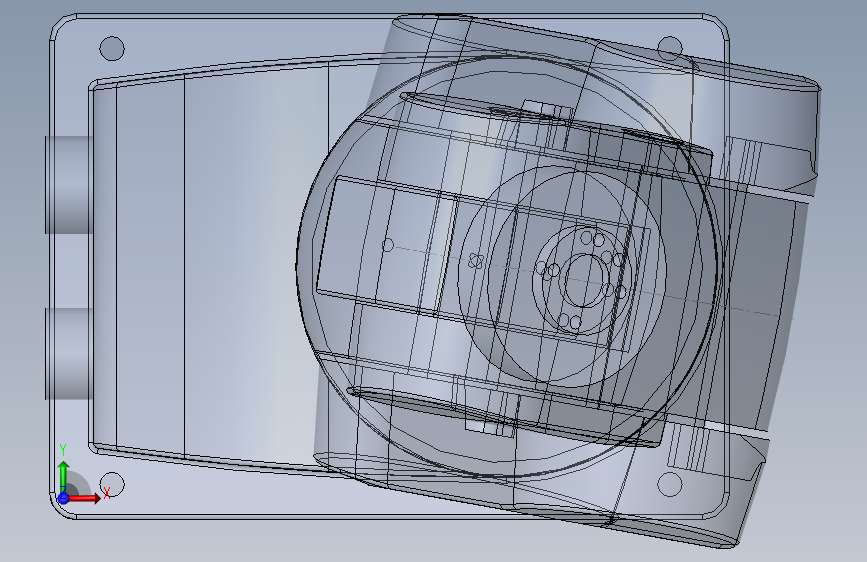Select the top-right mounting hole of base plate
Screen dimensions: 867x562
670,49
